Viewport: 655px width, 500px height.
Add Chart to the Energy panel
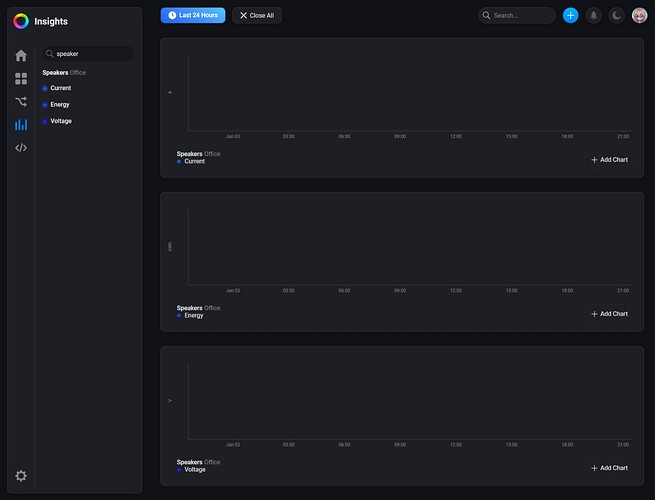(x=609, y=314)
